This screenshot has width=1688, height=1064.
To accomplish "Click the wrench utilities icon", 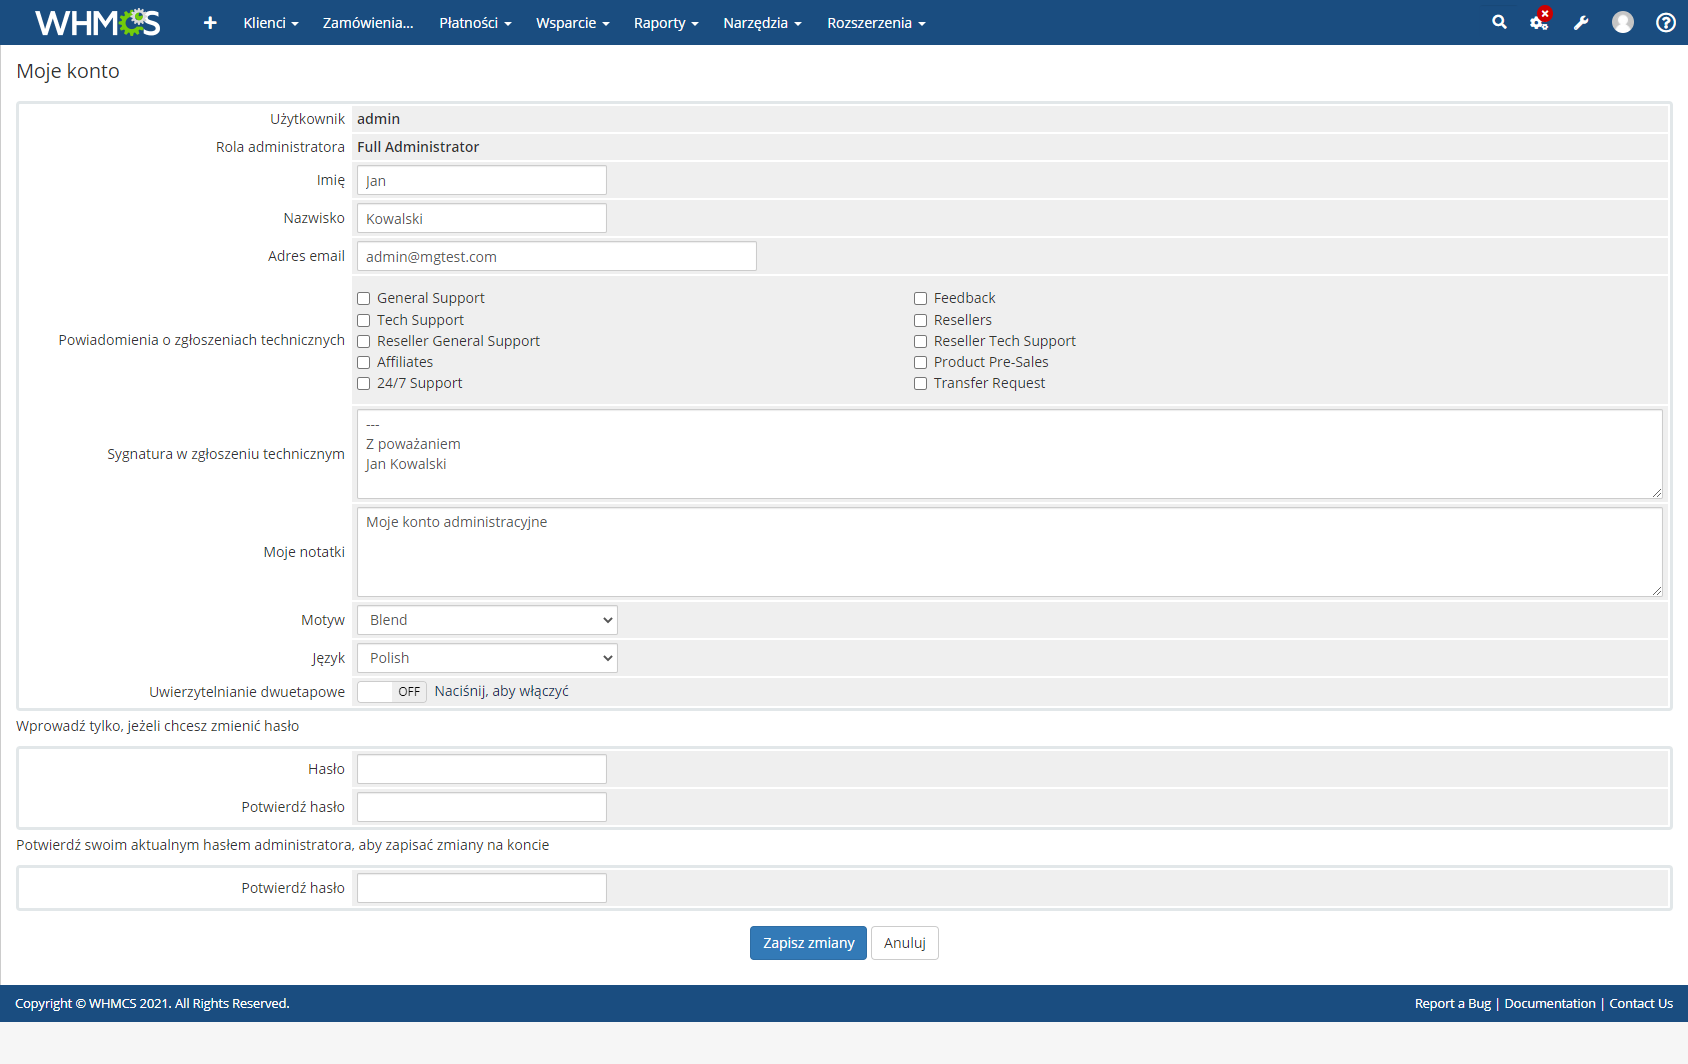I will tap(1580, 22).
